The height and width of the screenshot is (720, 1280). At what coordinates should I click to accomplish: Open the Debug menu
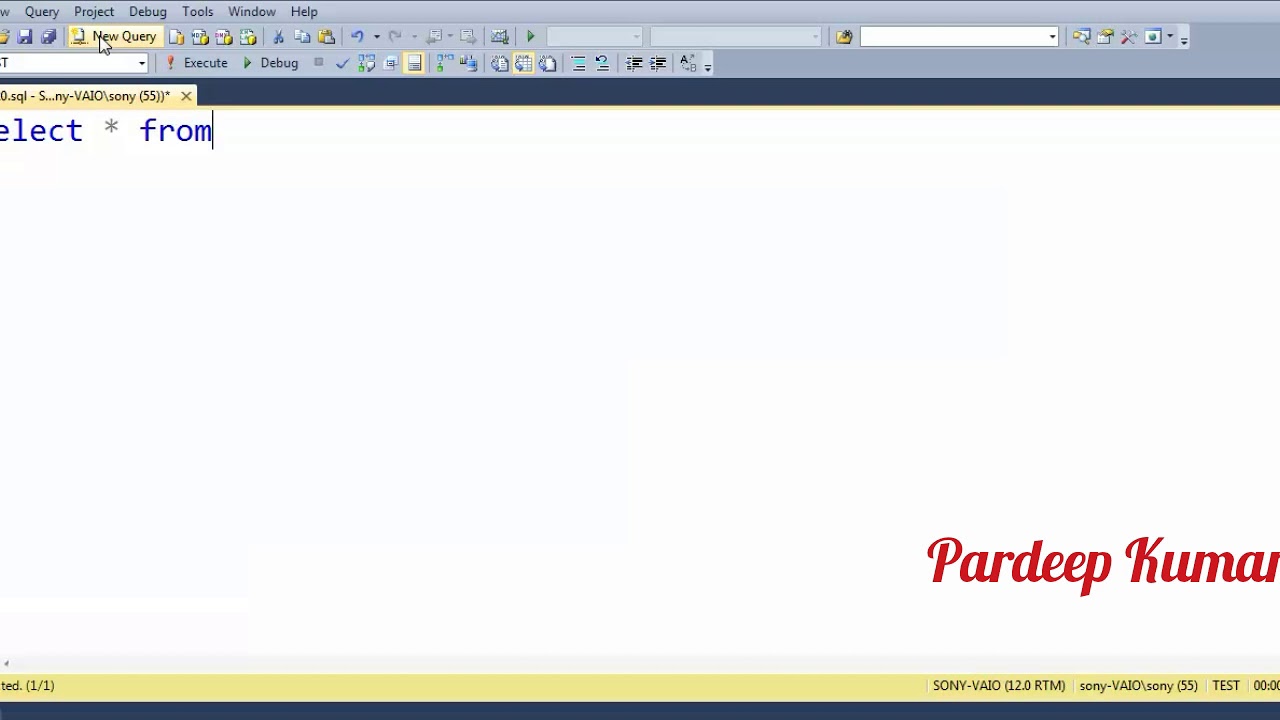[148, 12]
